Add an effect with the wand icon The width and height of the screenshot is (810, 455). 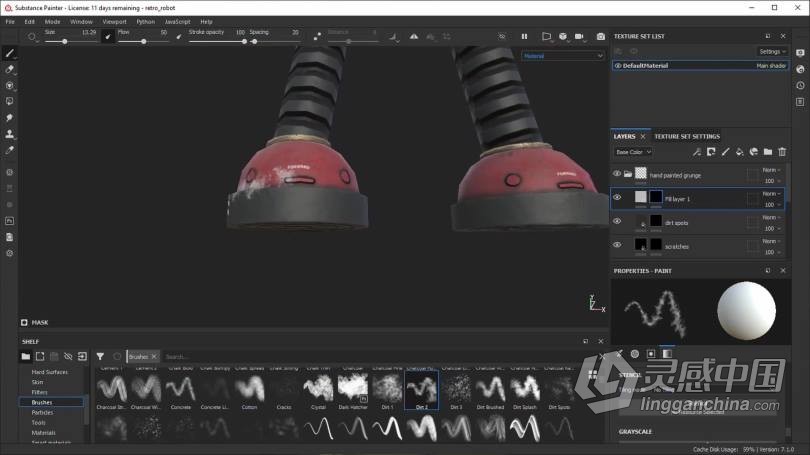point(697,152)
